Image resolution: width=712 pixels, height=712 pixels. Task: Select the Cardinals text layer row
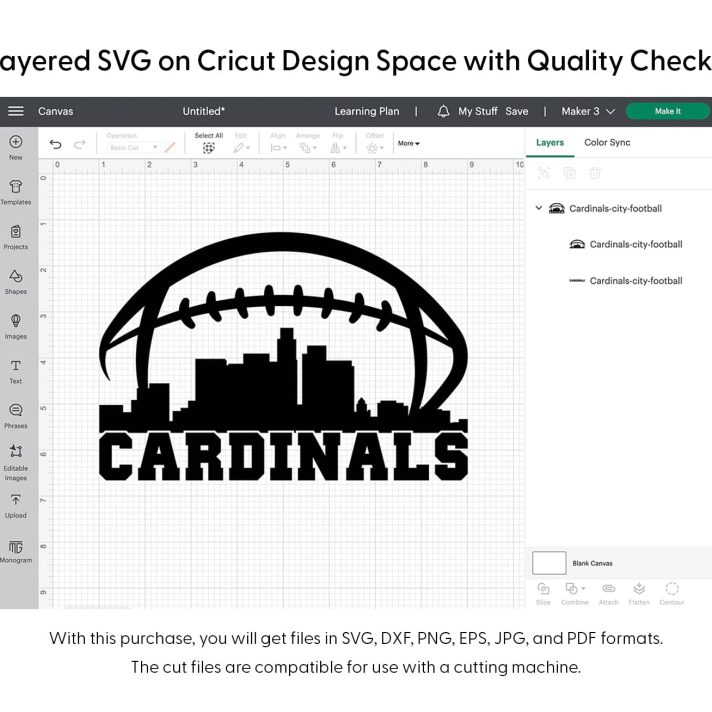626,281
